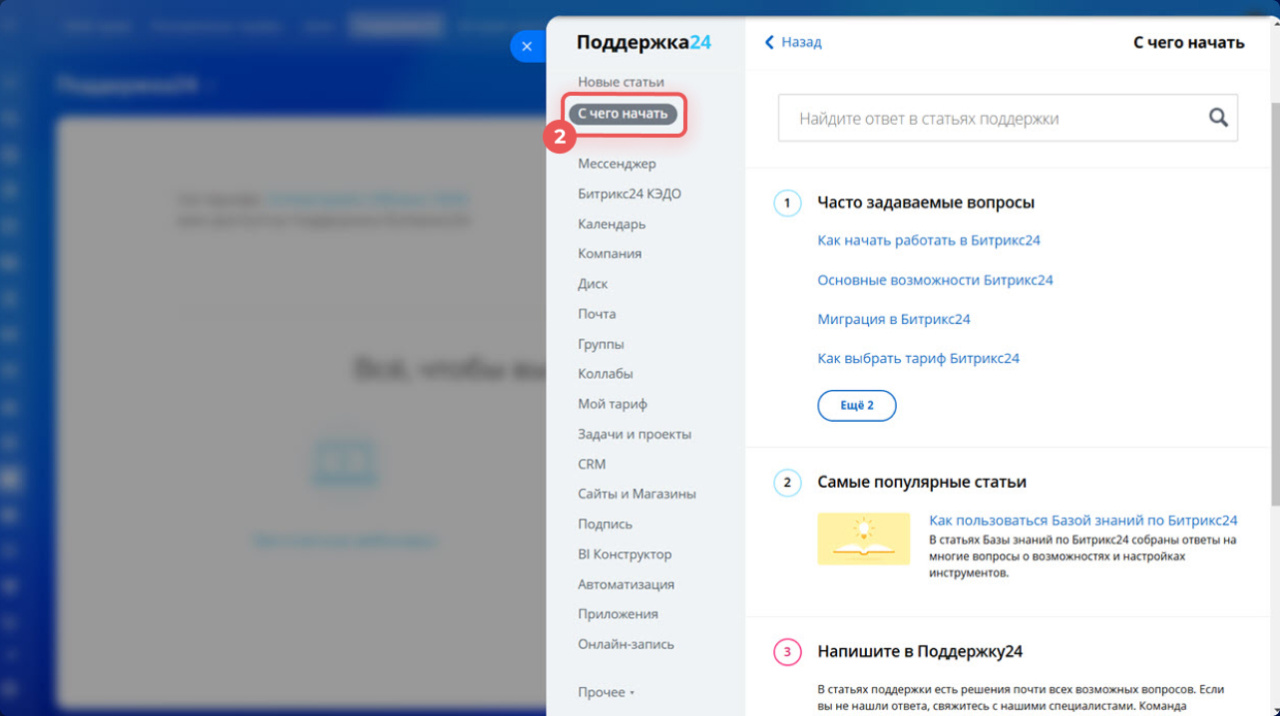The image size is (1280, 716).
Task: Click the Поддержка24 logo
Action: click(644, 42)
